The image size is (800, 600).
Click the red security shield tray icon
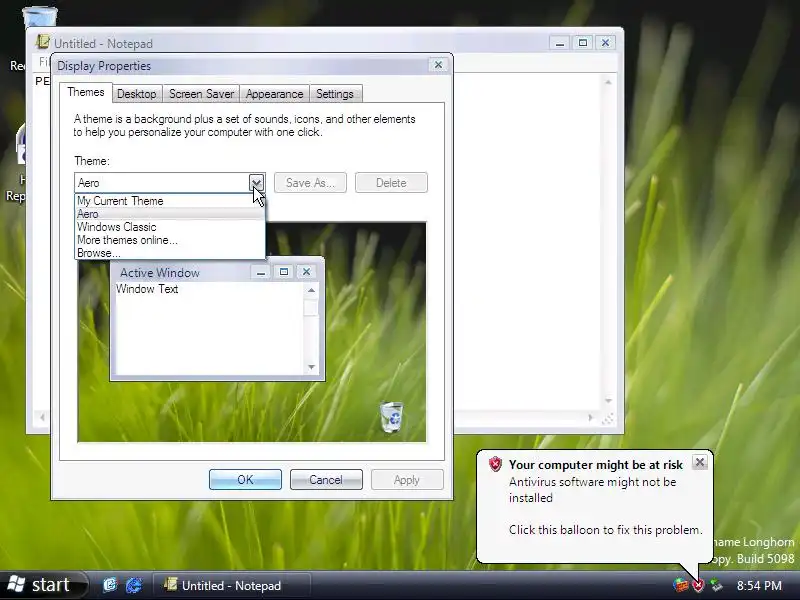point(698,585)
